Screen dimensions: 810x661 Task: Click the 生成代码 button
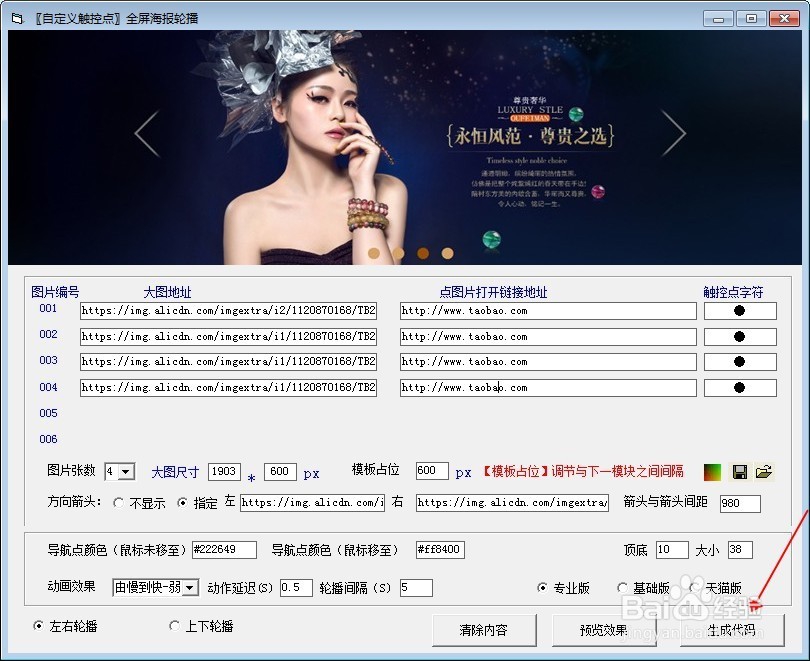coord(732,630)
